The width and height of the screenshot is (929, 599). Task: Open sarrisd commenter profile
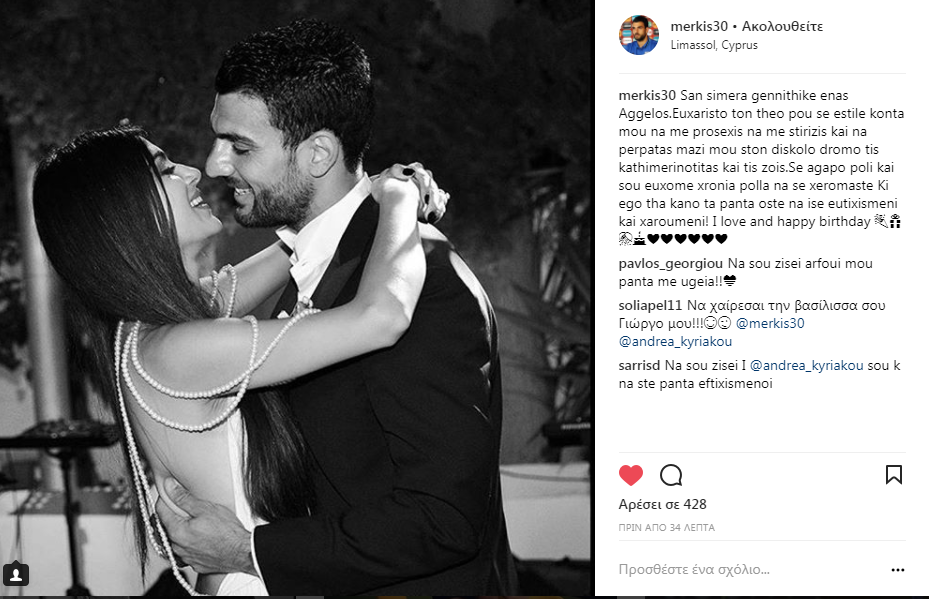[x=639, y=366]
